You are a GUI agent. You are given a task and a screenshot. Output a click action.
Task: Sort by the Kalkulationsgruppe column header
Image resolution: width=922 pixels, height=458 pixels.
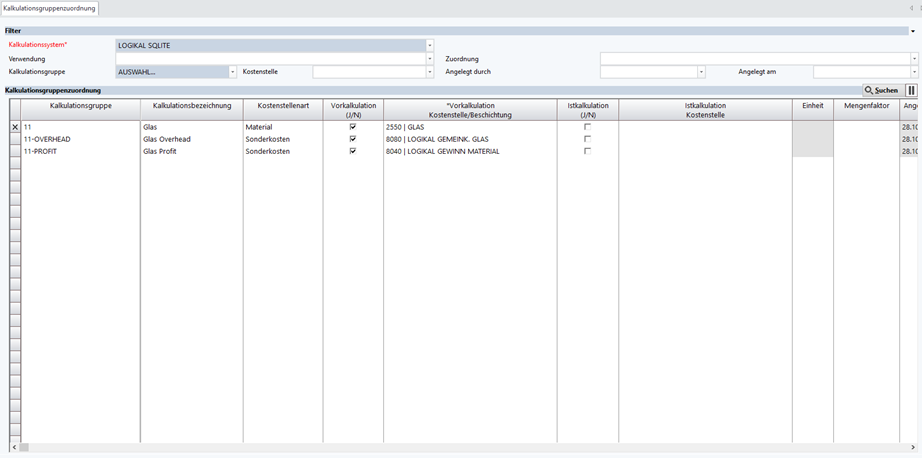[x=81, y=105]
